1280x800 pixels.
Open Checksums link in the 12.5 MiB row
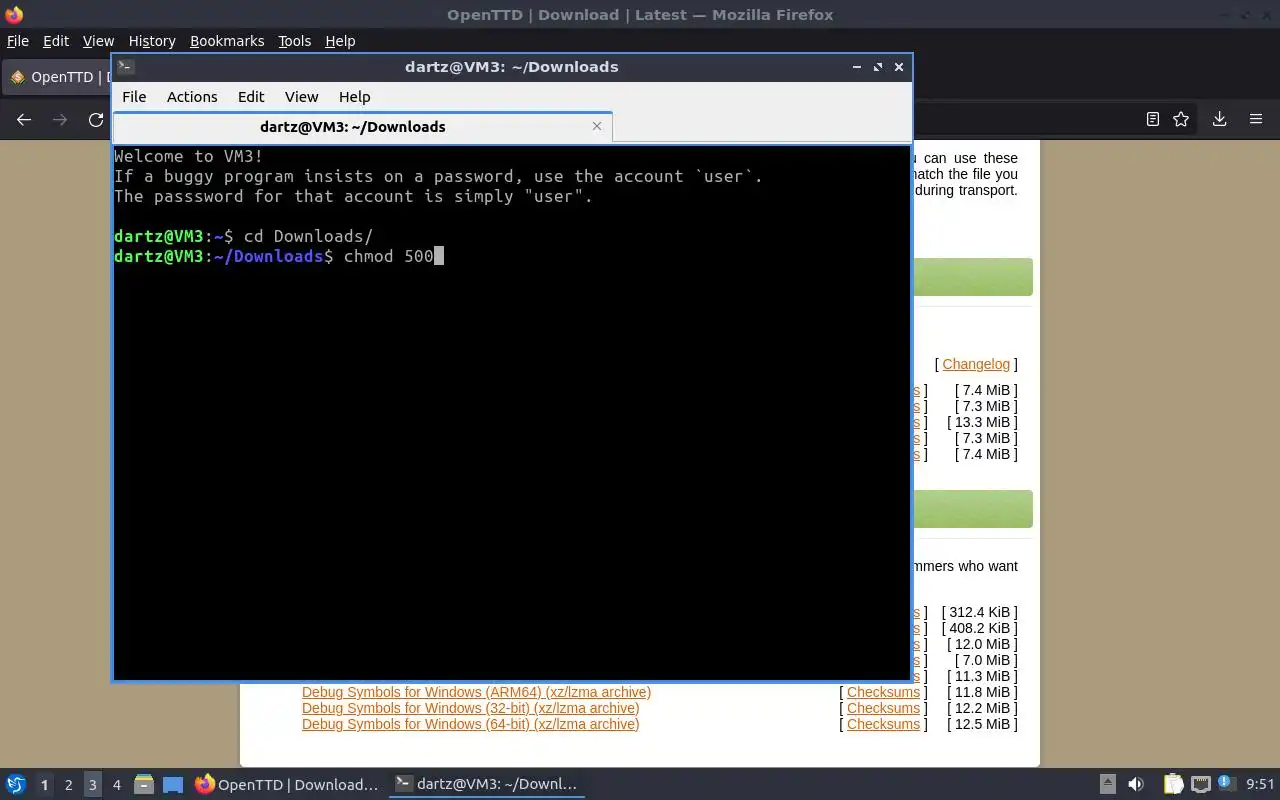883,724
